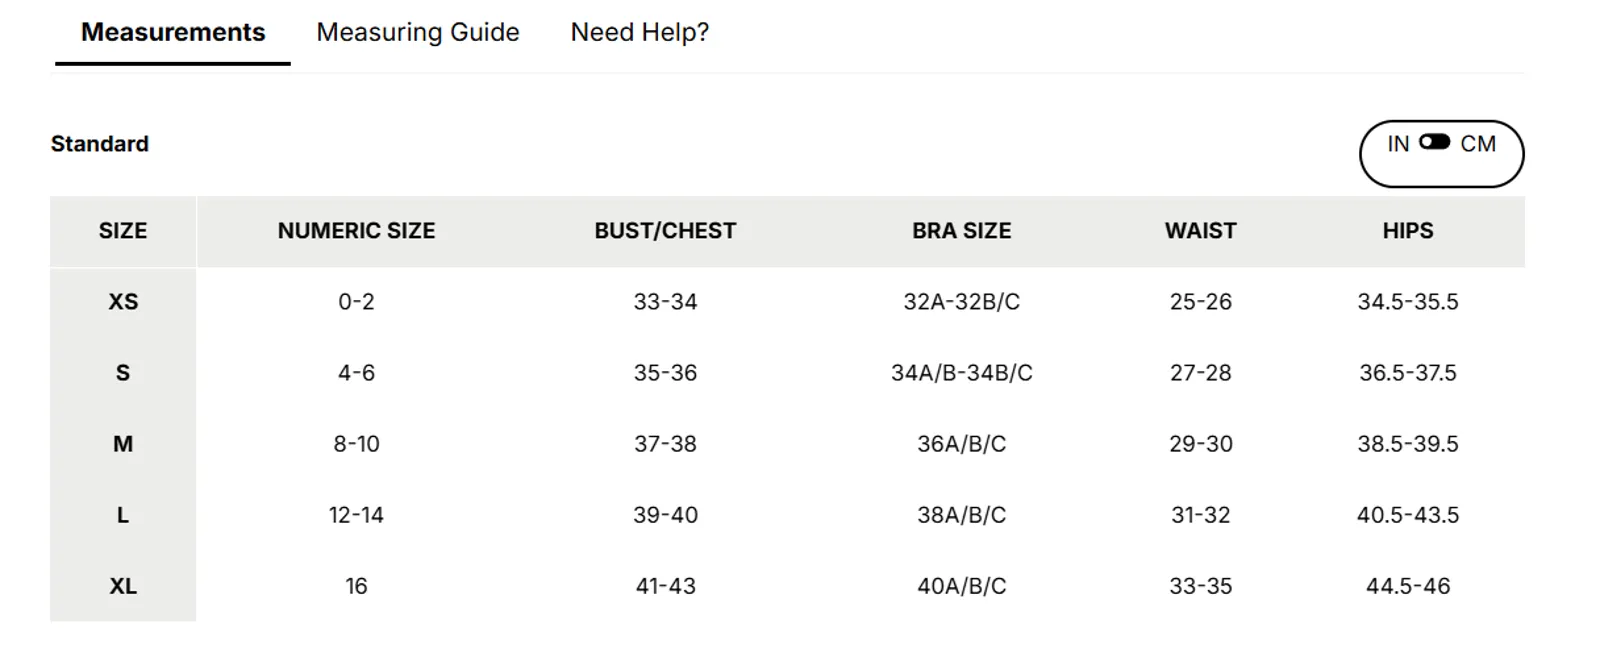Select the IN unit label
Image resolution: width=1600 pixels, height=657 pixels.
pyautogui.click(x=1398, y=144)
